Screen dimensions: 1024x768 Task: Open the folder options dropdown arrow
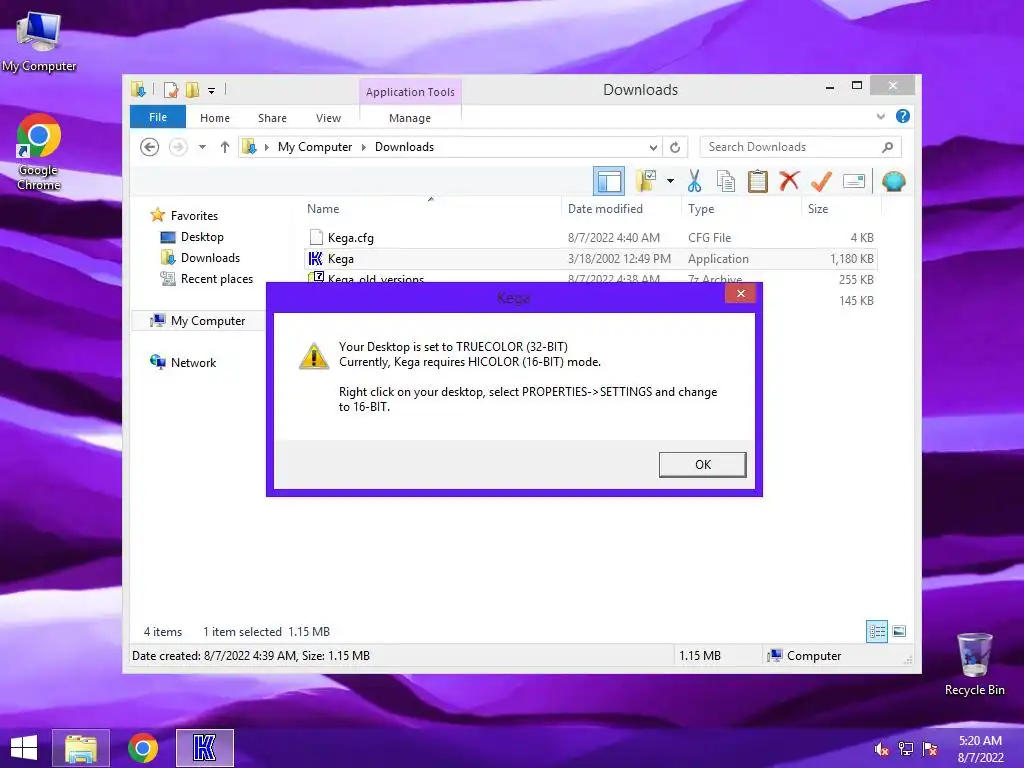(x=670, y=181)
